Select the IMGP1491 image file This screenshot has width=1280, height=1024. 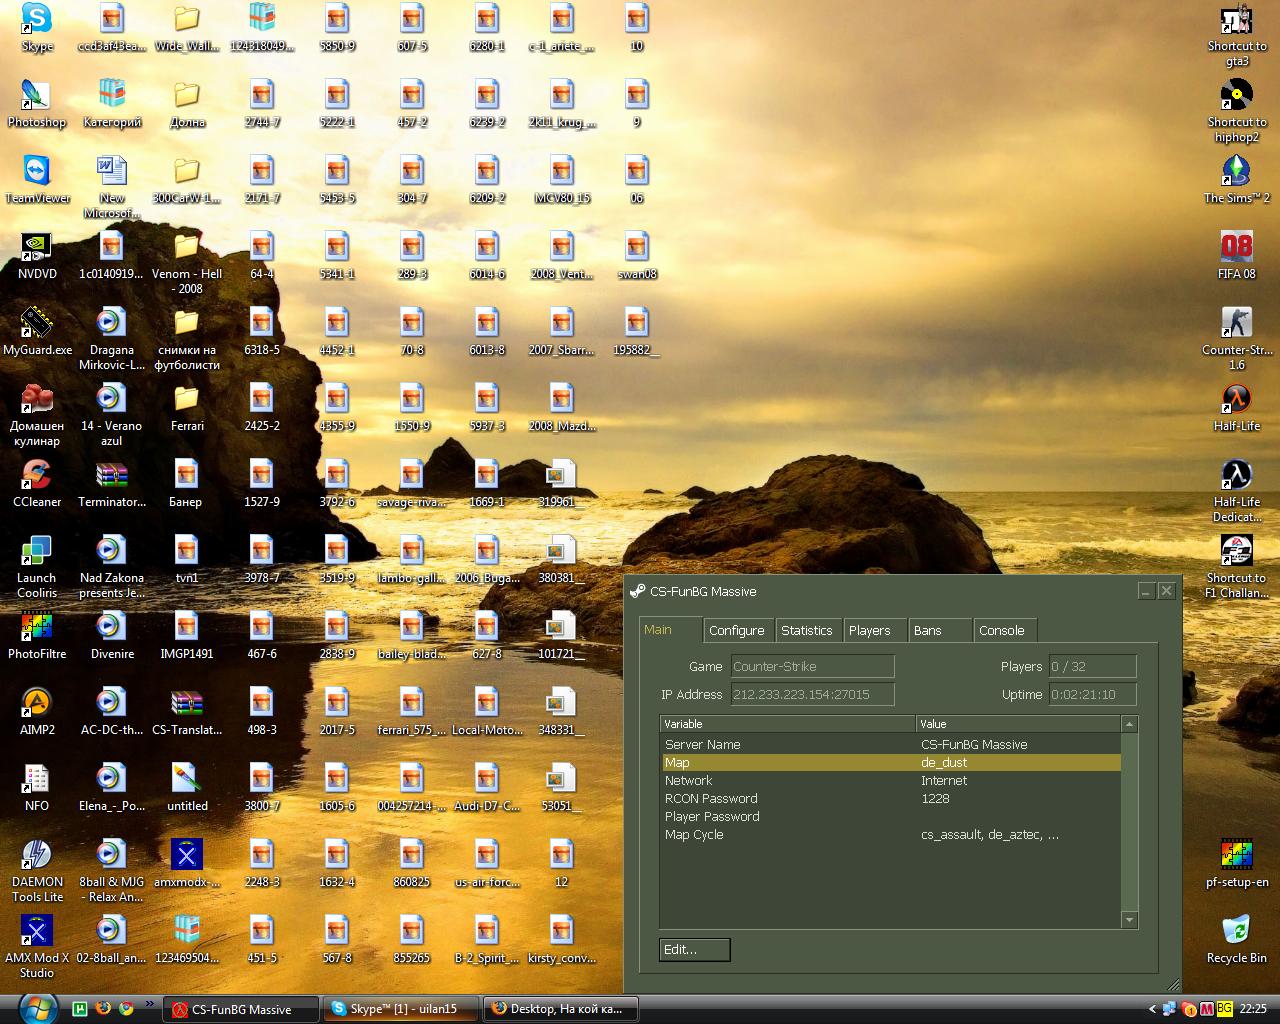click(x=187, y=635)
